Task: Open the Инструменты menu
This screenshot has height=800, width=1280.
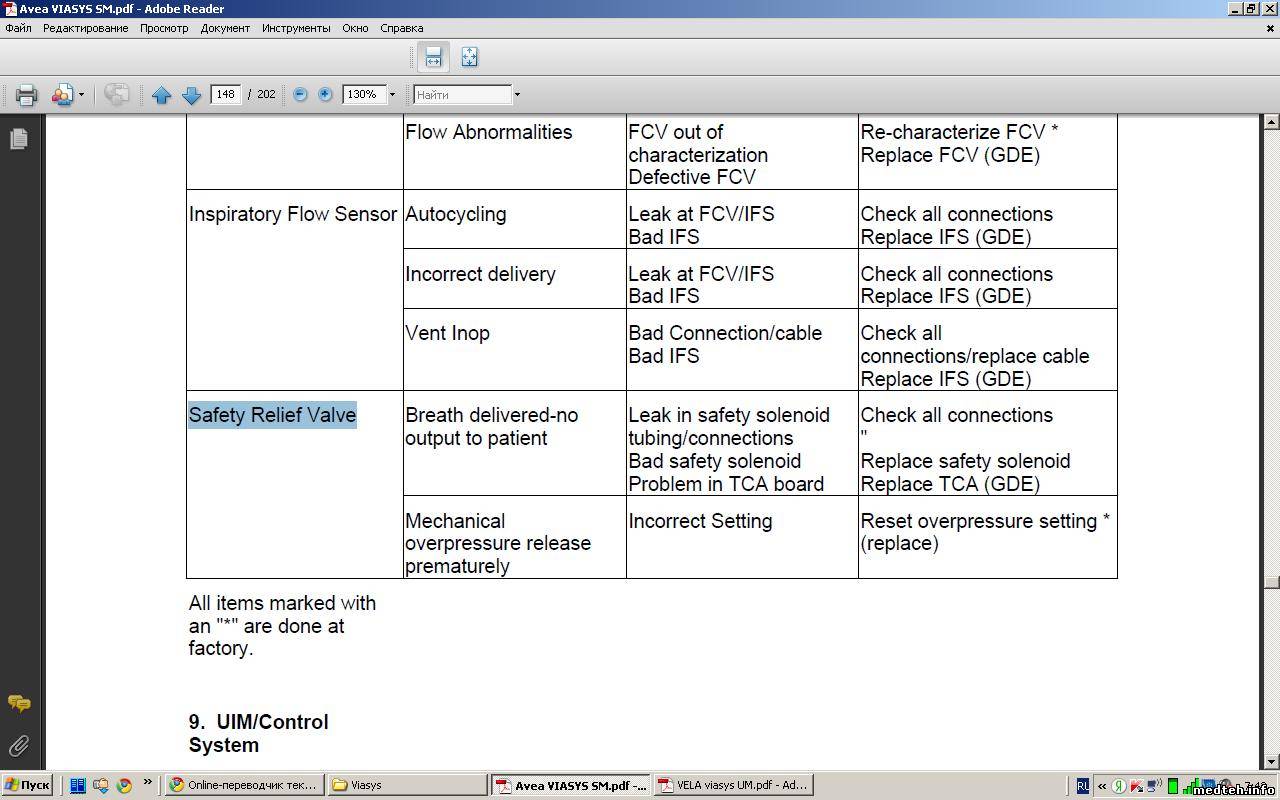Action: click(296, 28)
